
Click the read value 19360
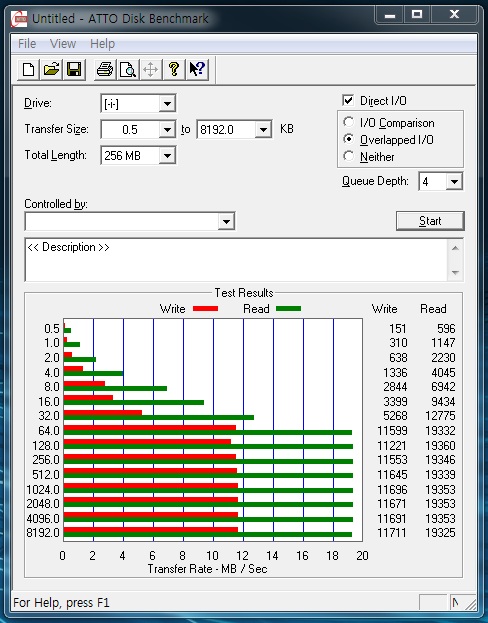tap(440, 446)
